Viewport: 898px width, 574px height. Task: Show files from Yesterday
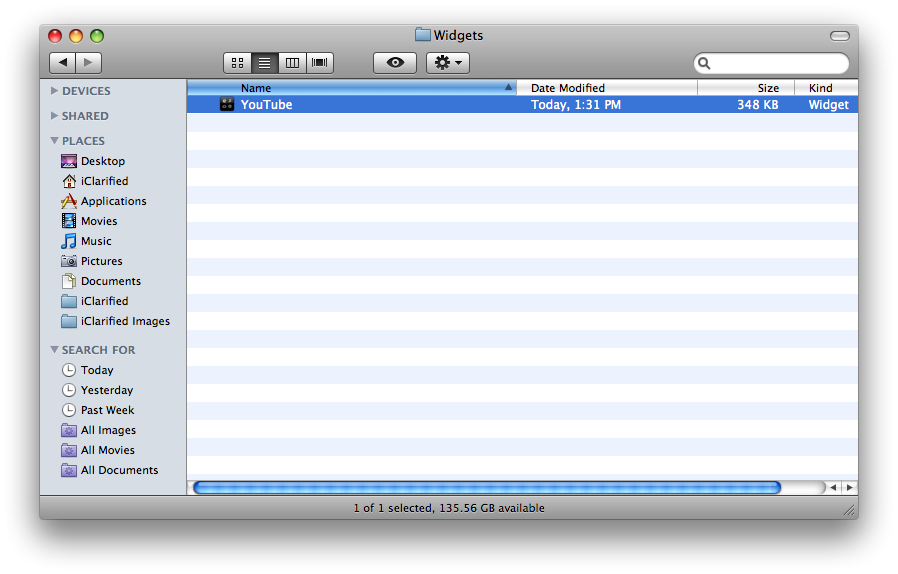coord(97,390)
